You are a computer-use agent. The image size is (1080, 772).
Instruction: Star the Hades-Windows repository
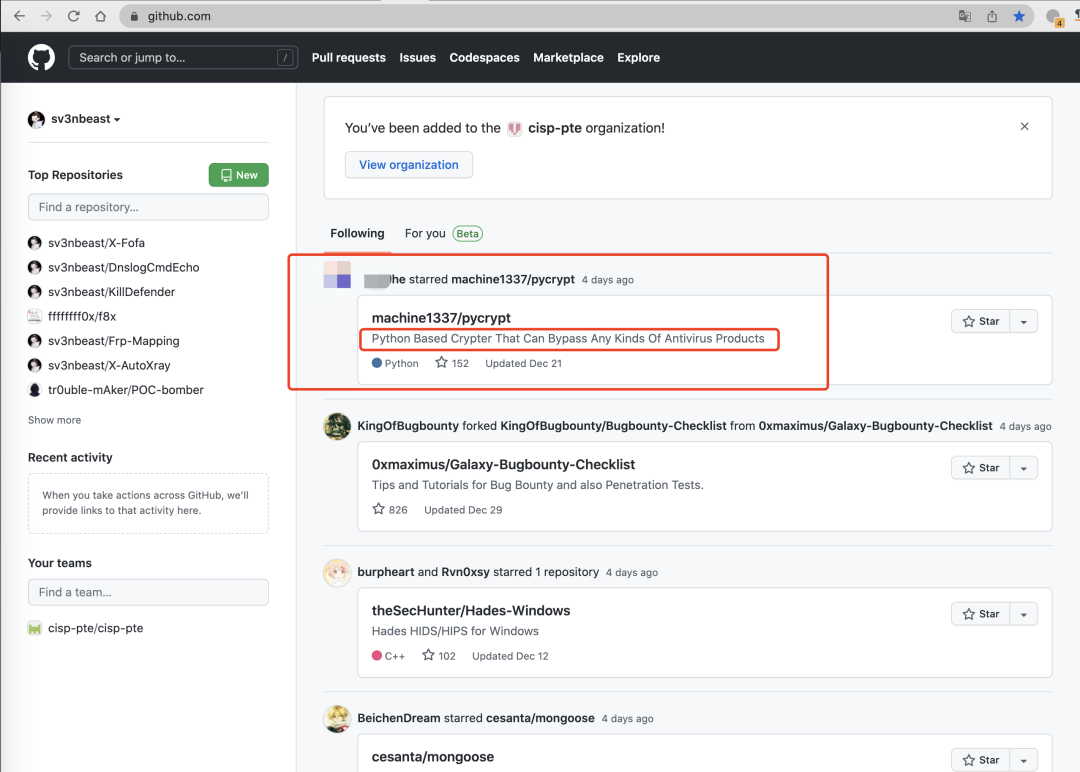pos(980,614)
